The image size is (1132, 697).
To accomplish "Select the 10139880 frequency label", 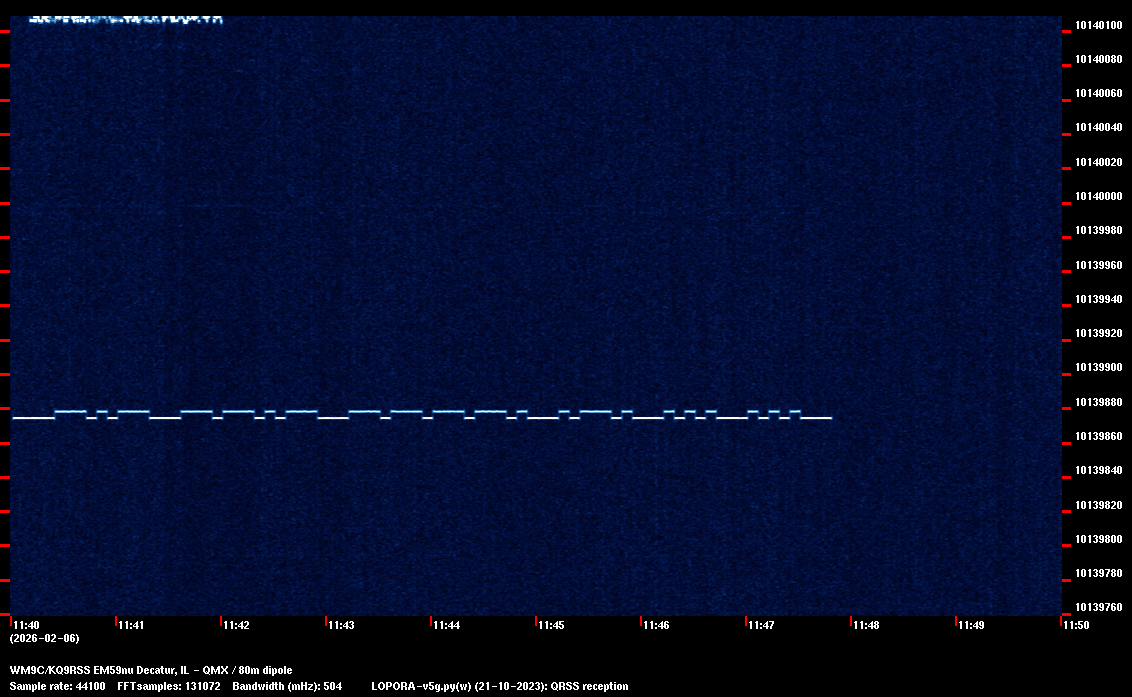I will pos(1097,402).
